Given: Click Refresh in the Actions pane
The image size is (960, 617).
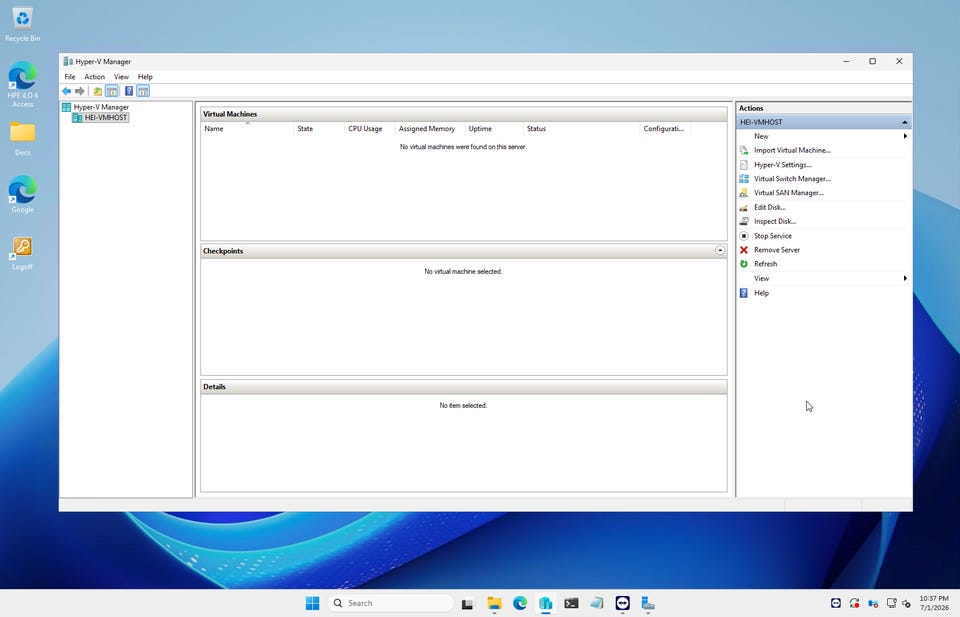Looking at the screenshot, I should (765, 264).
